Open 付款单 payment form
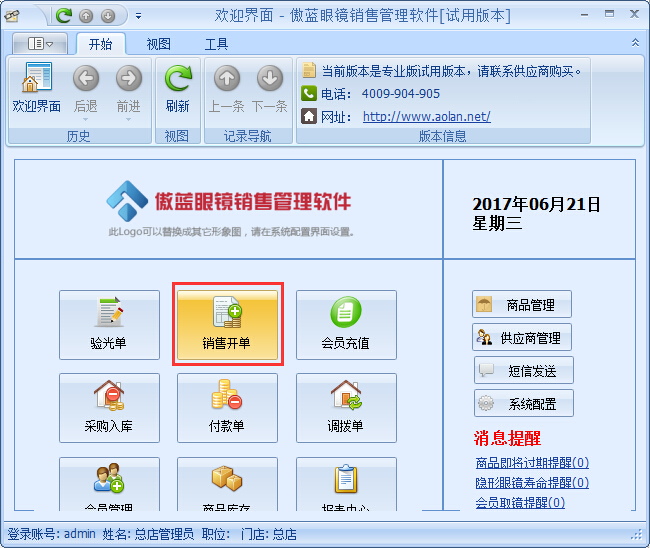This screenshot has width=650, height=548. (227, 408)
